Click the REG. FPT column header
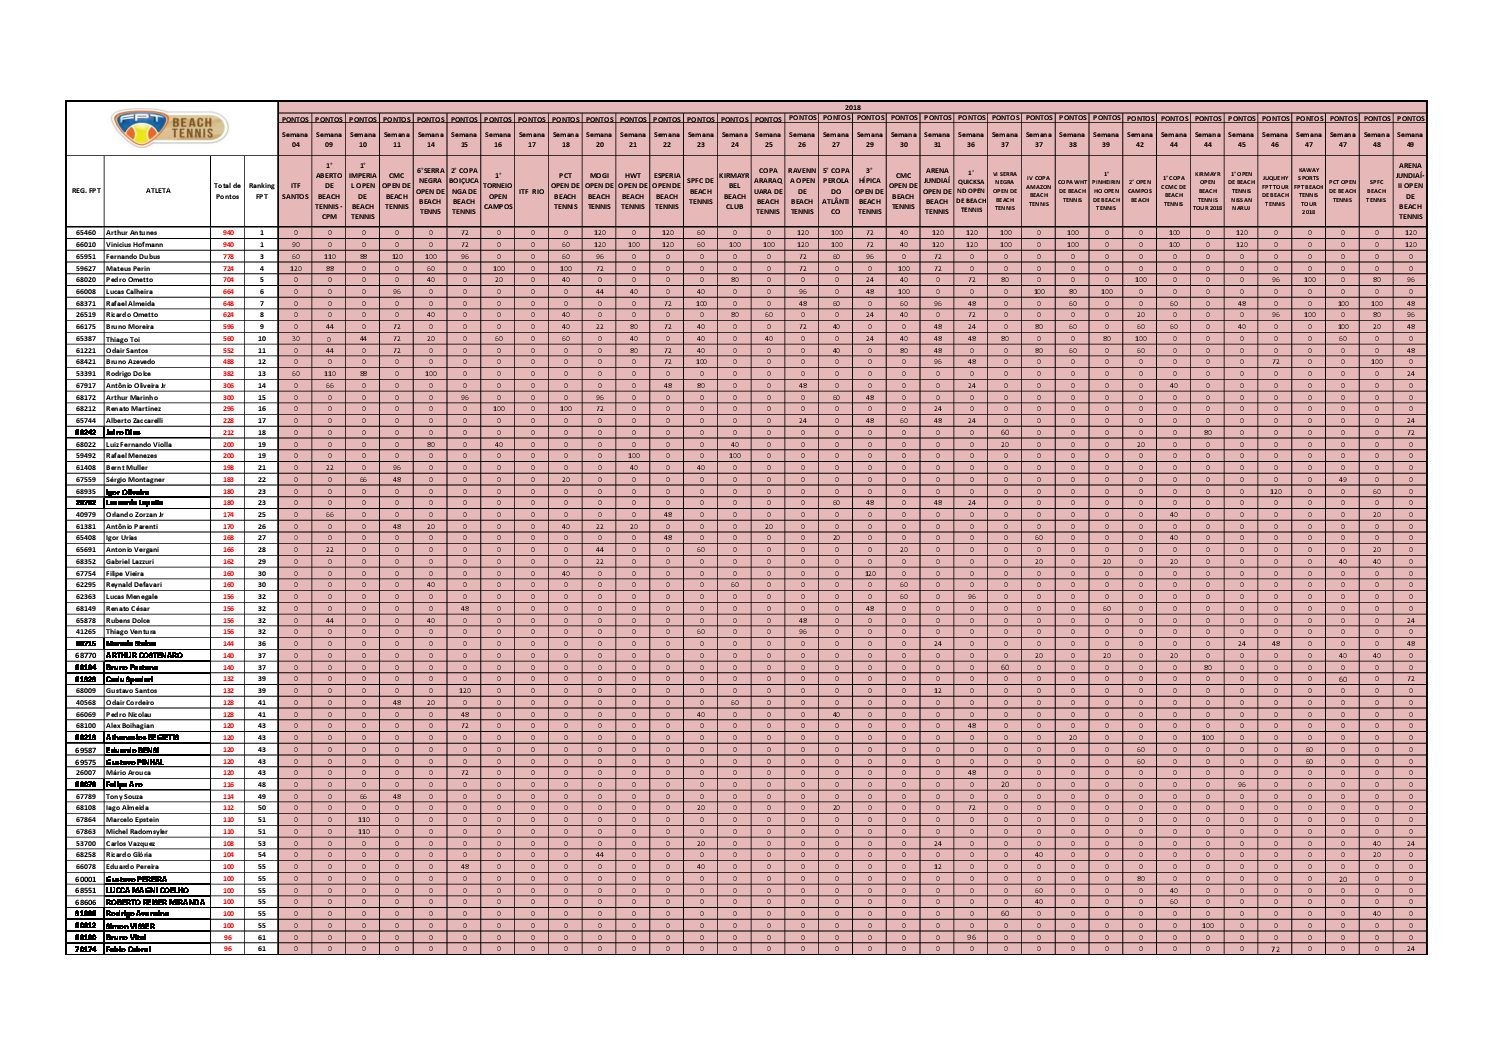 click(86, 190)
